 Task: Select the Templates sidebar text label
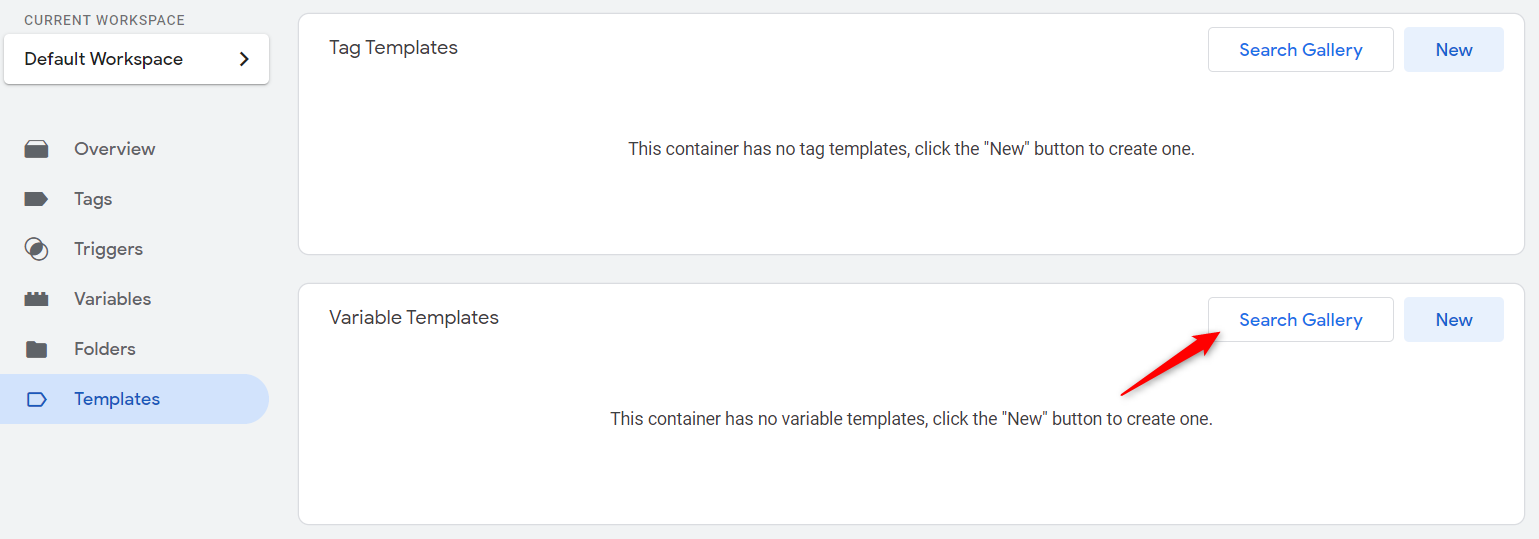click(117, 399)
